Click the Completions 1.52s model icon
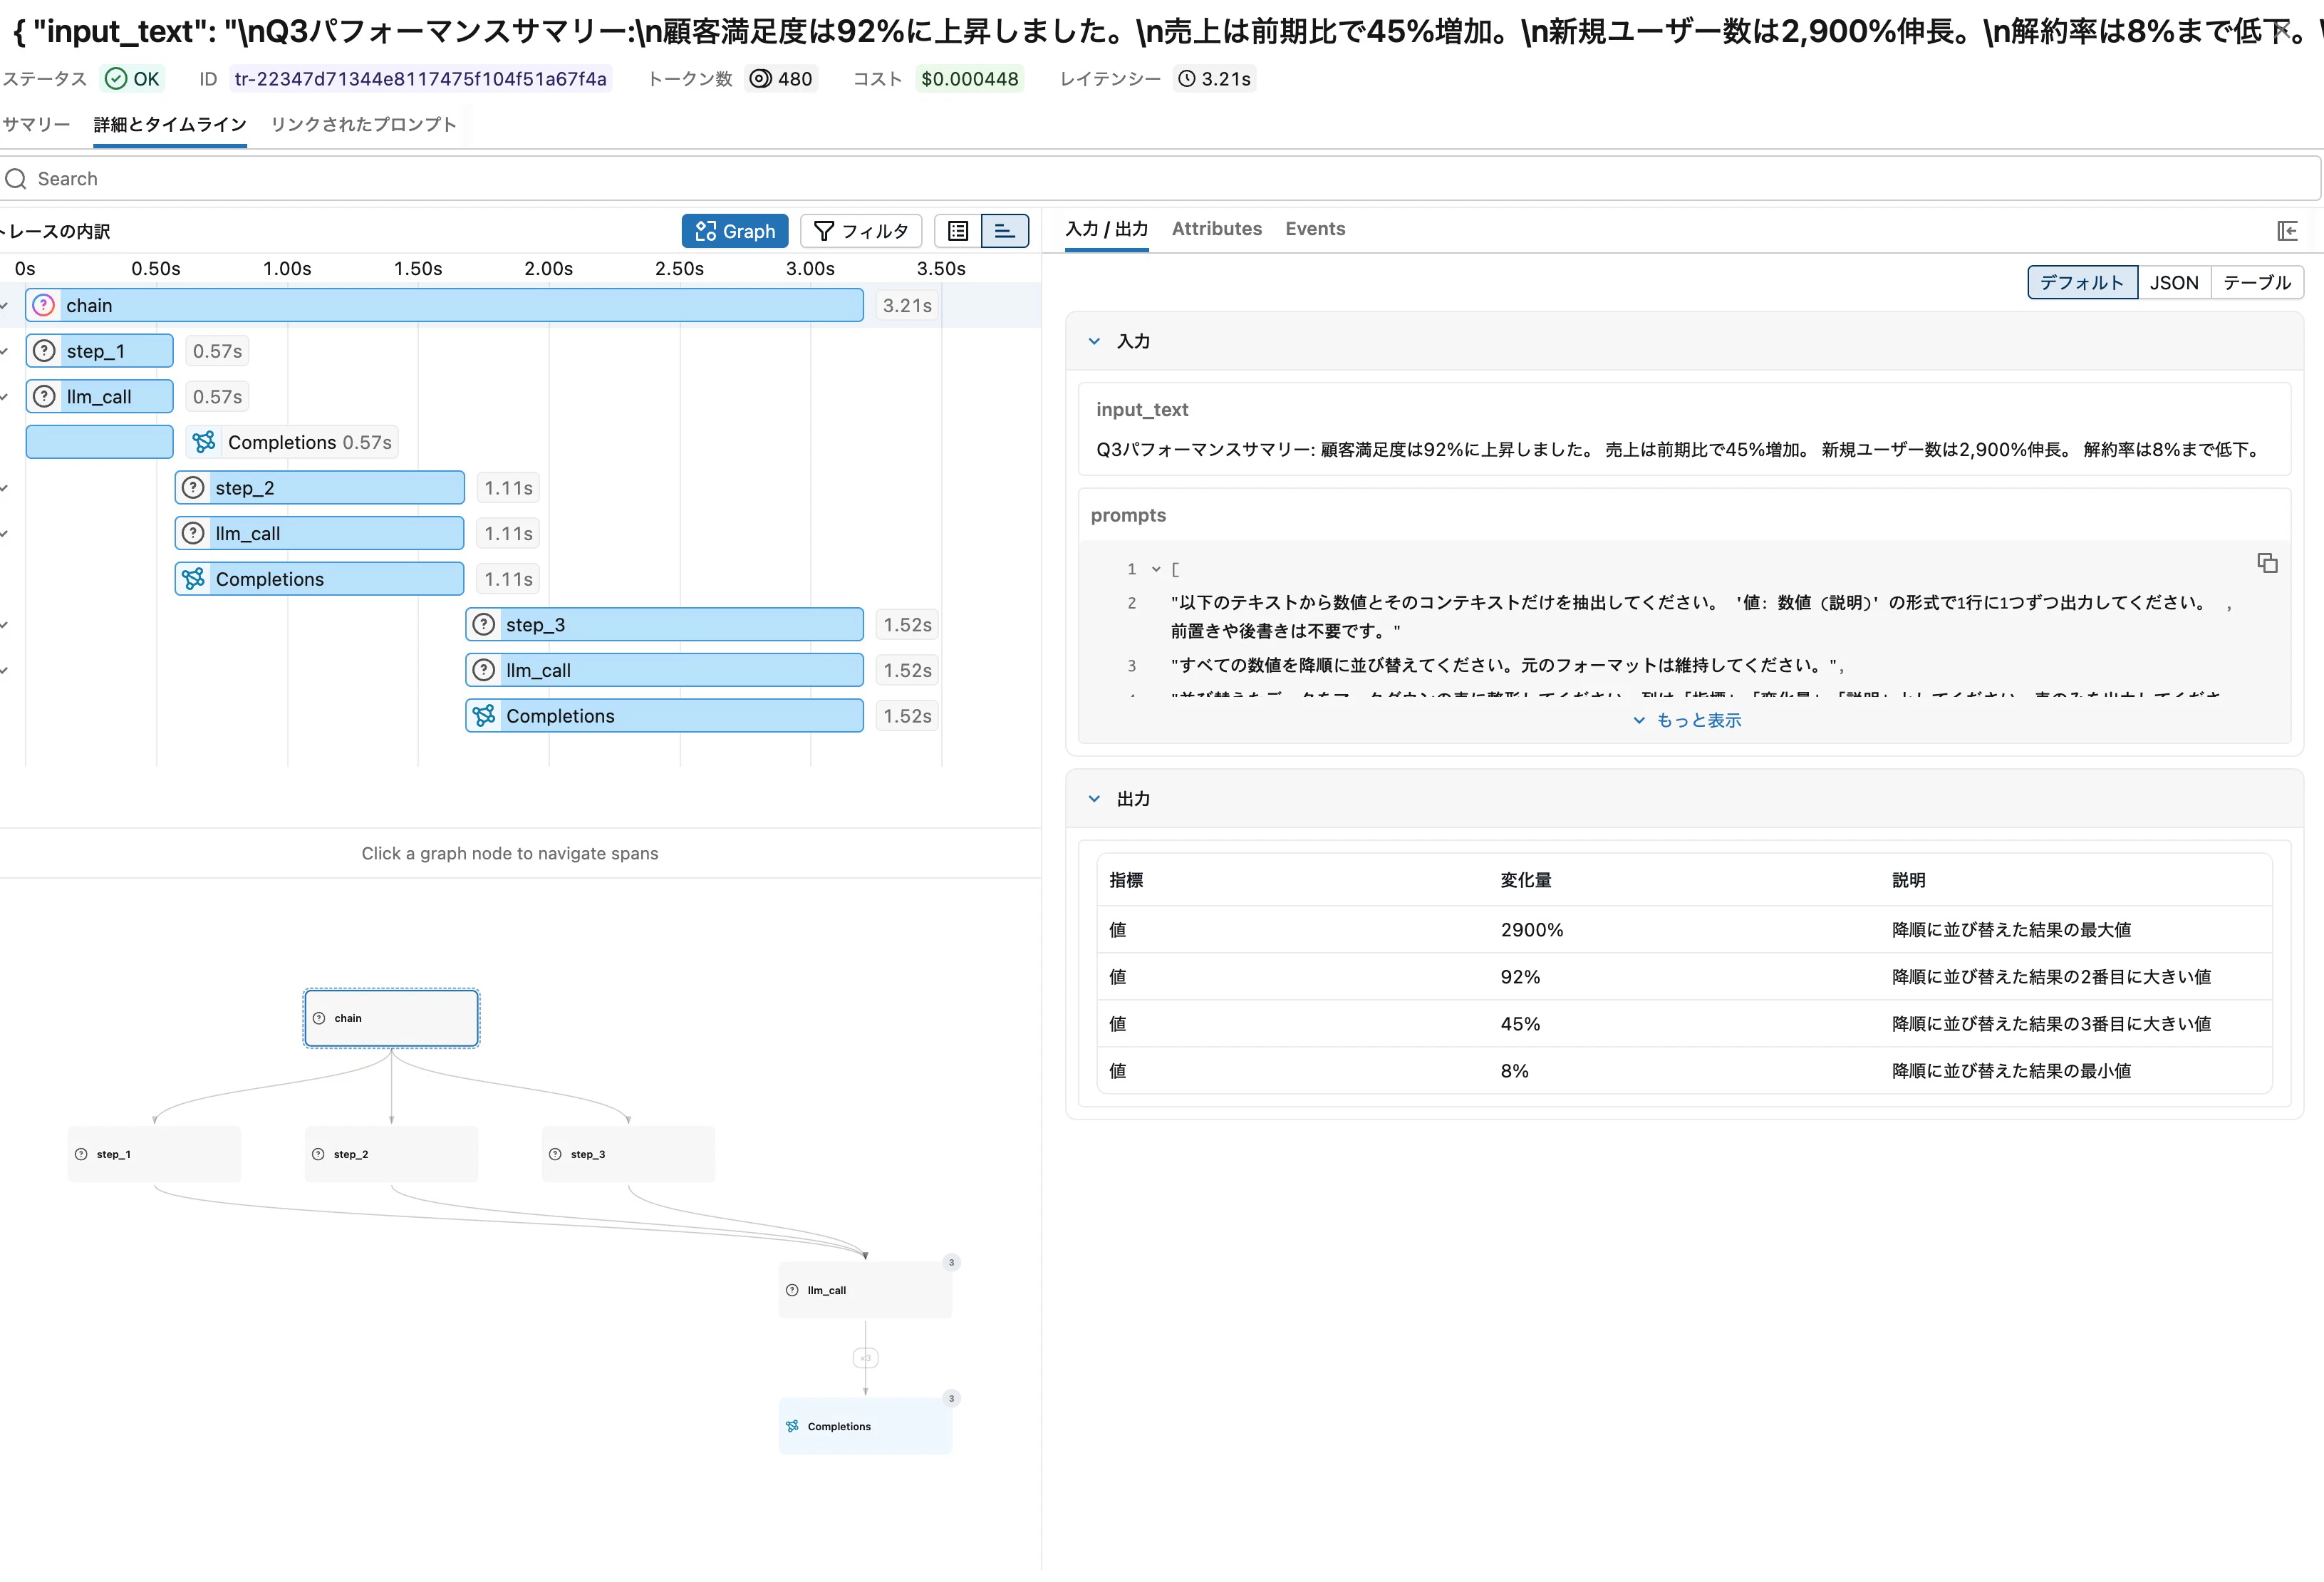 pos(484,716)
